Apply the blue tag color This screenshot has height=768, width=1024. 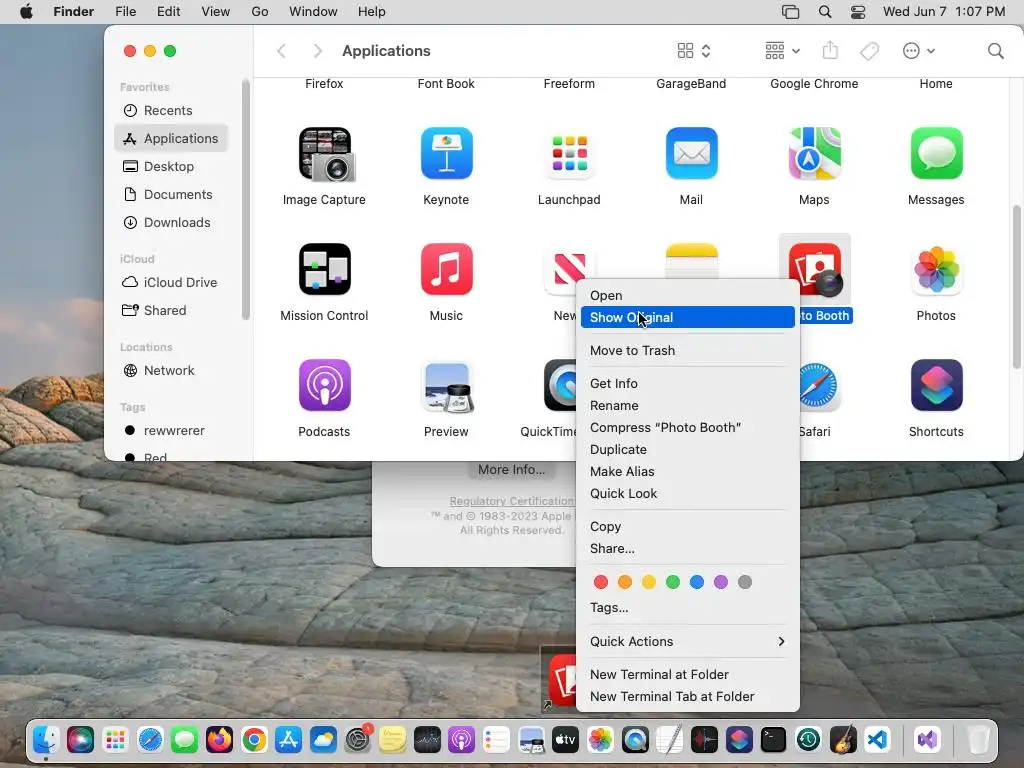pos(697,582)
